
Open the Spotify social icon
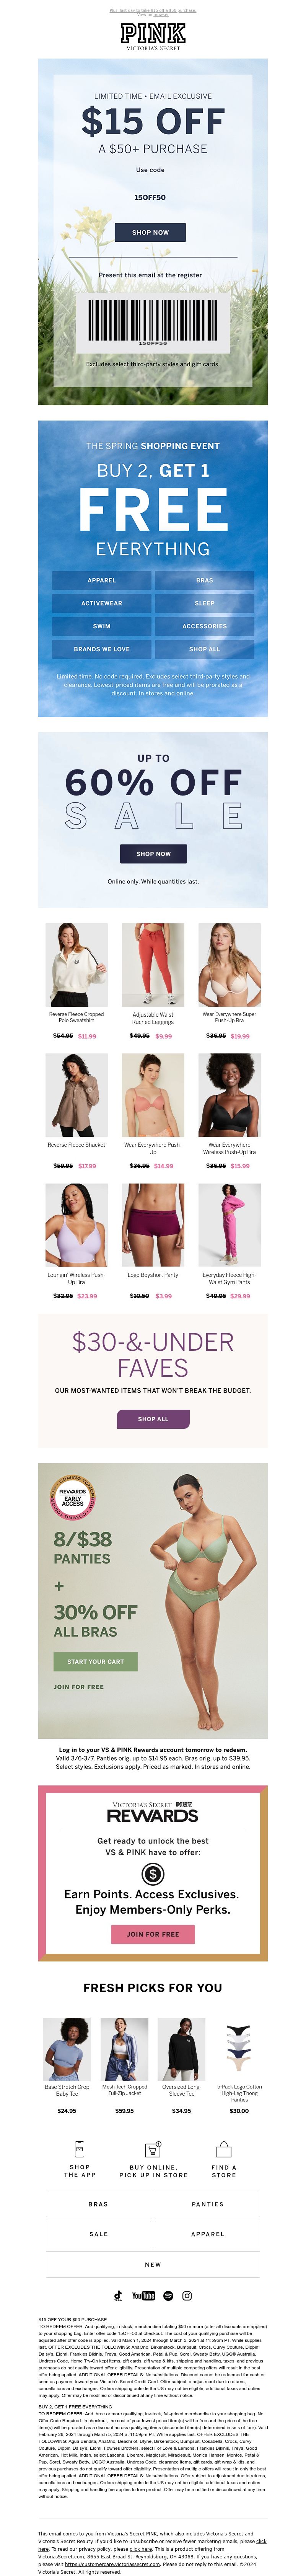pos(167,2295)
